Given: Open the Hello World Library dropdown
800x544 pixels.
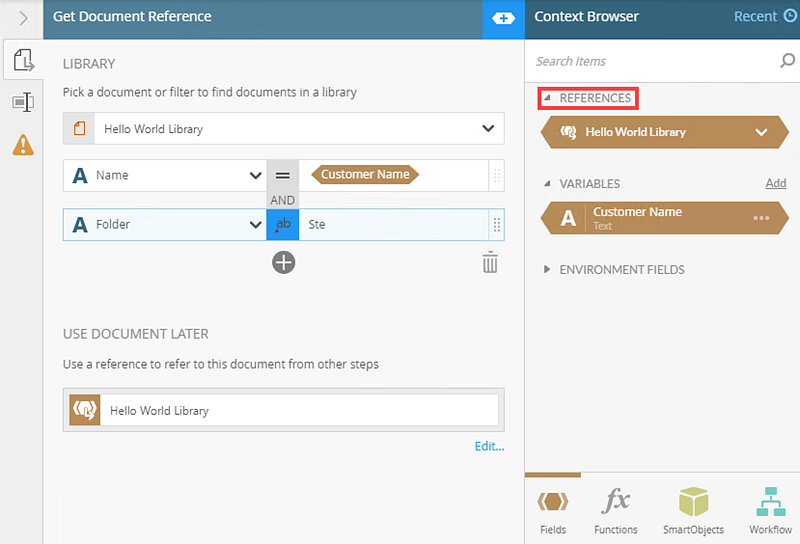Looking at the screenshot, I should click(x=488, y=128).
